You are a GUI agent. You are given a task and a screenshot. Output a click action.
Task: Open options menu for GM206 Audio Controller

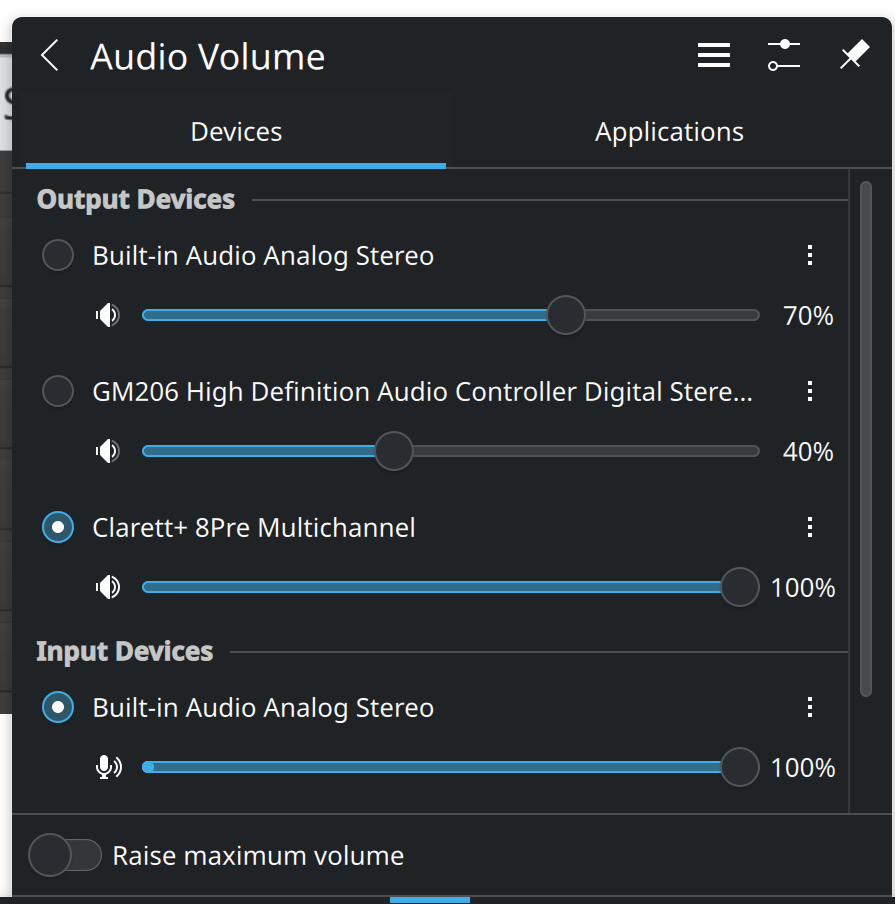click(x=810, y=392)
